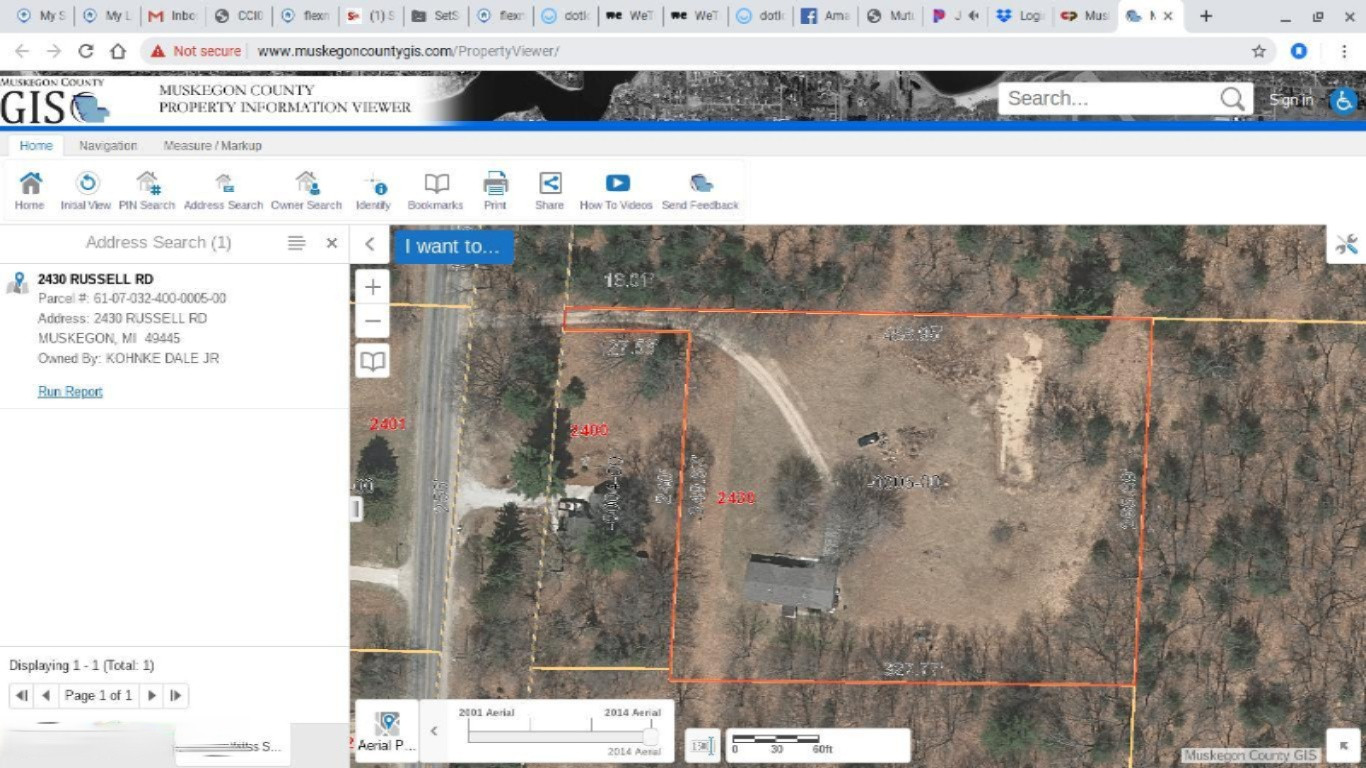Click the Run Report link

(70, 391)
